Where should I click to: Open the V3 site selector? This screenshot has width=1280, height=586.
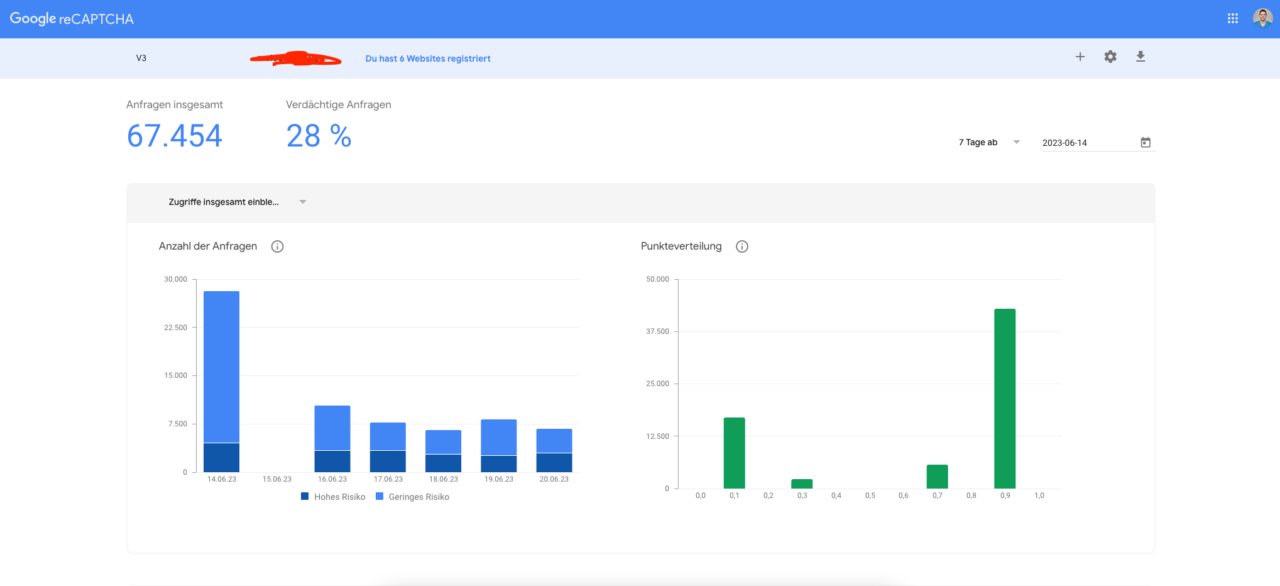(x=141, y=58)
